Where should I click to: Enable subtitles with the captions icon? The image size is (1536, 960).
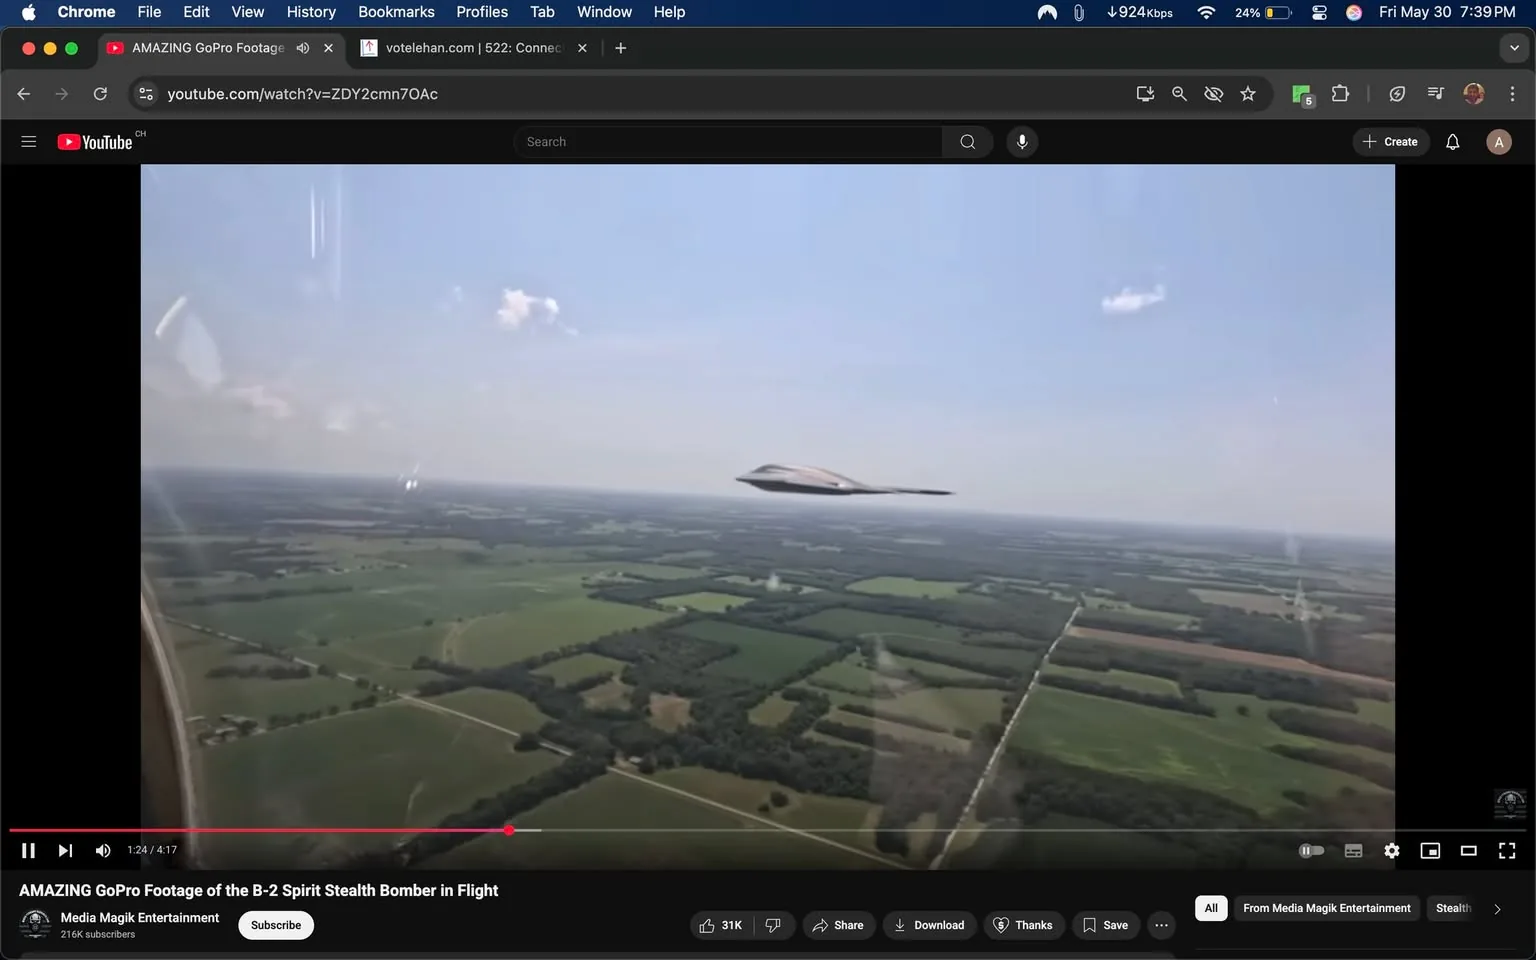pos(1352,850)
